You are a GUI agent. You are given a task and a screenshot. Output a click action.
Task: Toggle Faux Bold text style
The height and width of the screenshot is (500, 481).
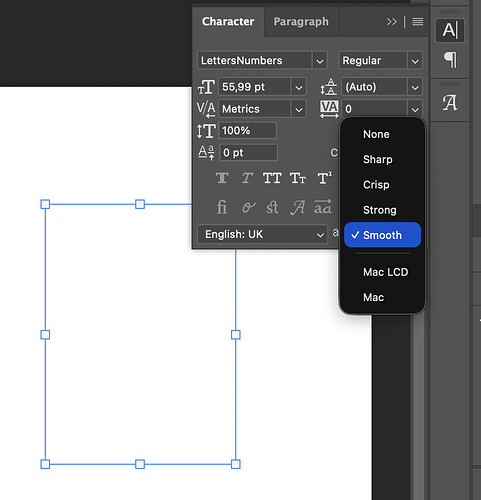tap(222, 178)
